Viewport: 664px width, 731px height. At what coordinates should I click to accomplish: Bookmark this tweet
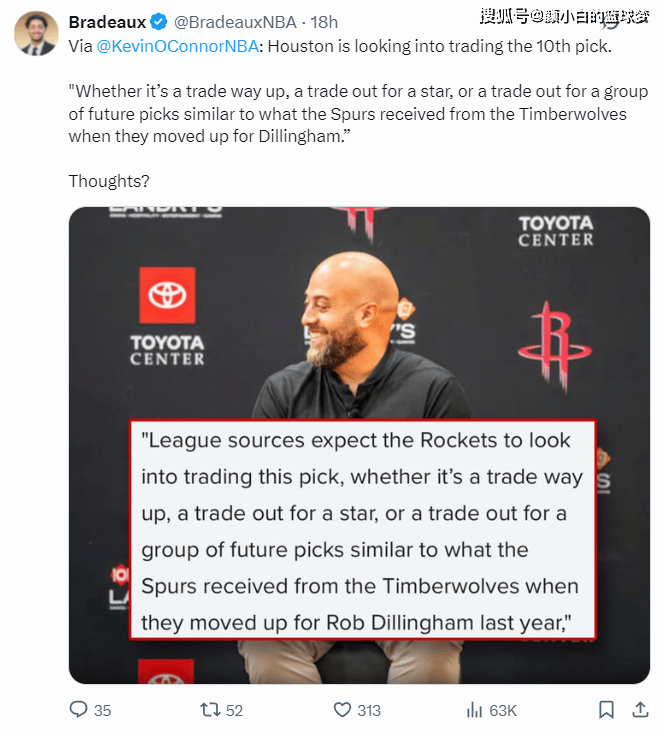pyautogui.click(x=606, y=710)
